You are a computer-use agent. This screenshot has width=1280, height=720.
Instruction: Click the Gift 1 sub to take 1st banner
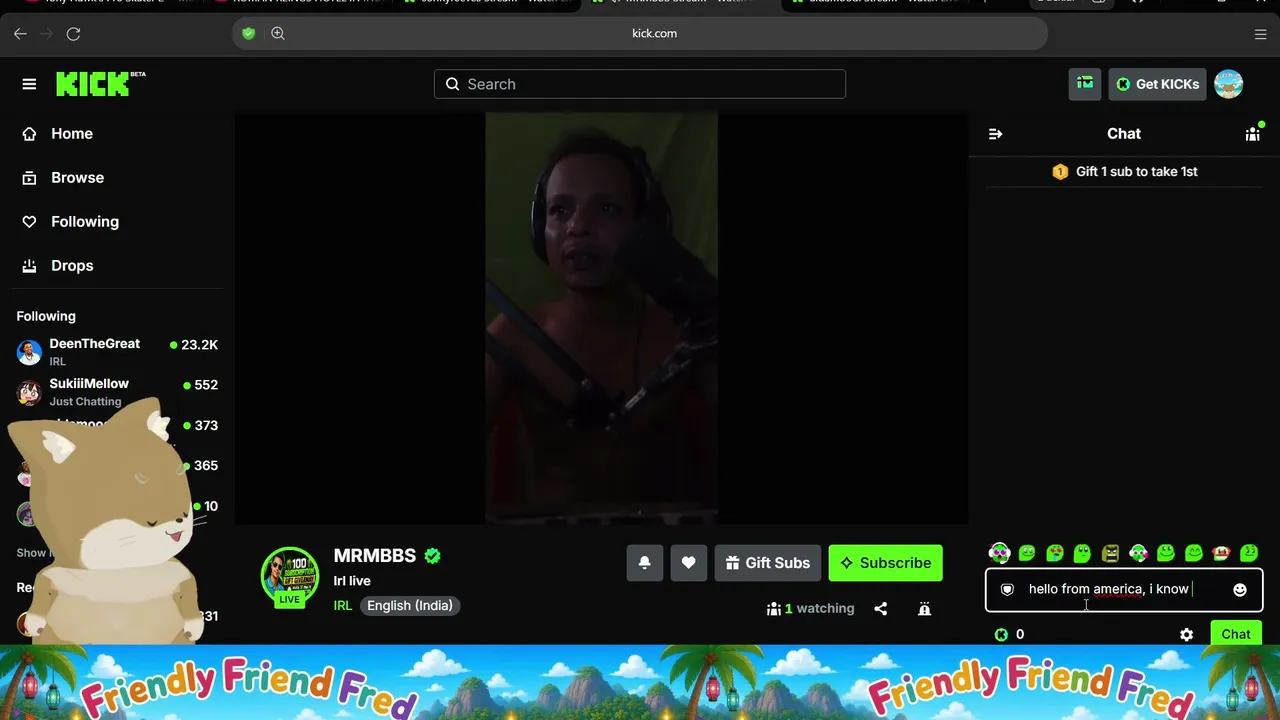coord(1124,172)
